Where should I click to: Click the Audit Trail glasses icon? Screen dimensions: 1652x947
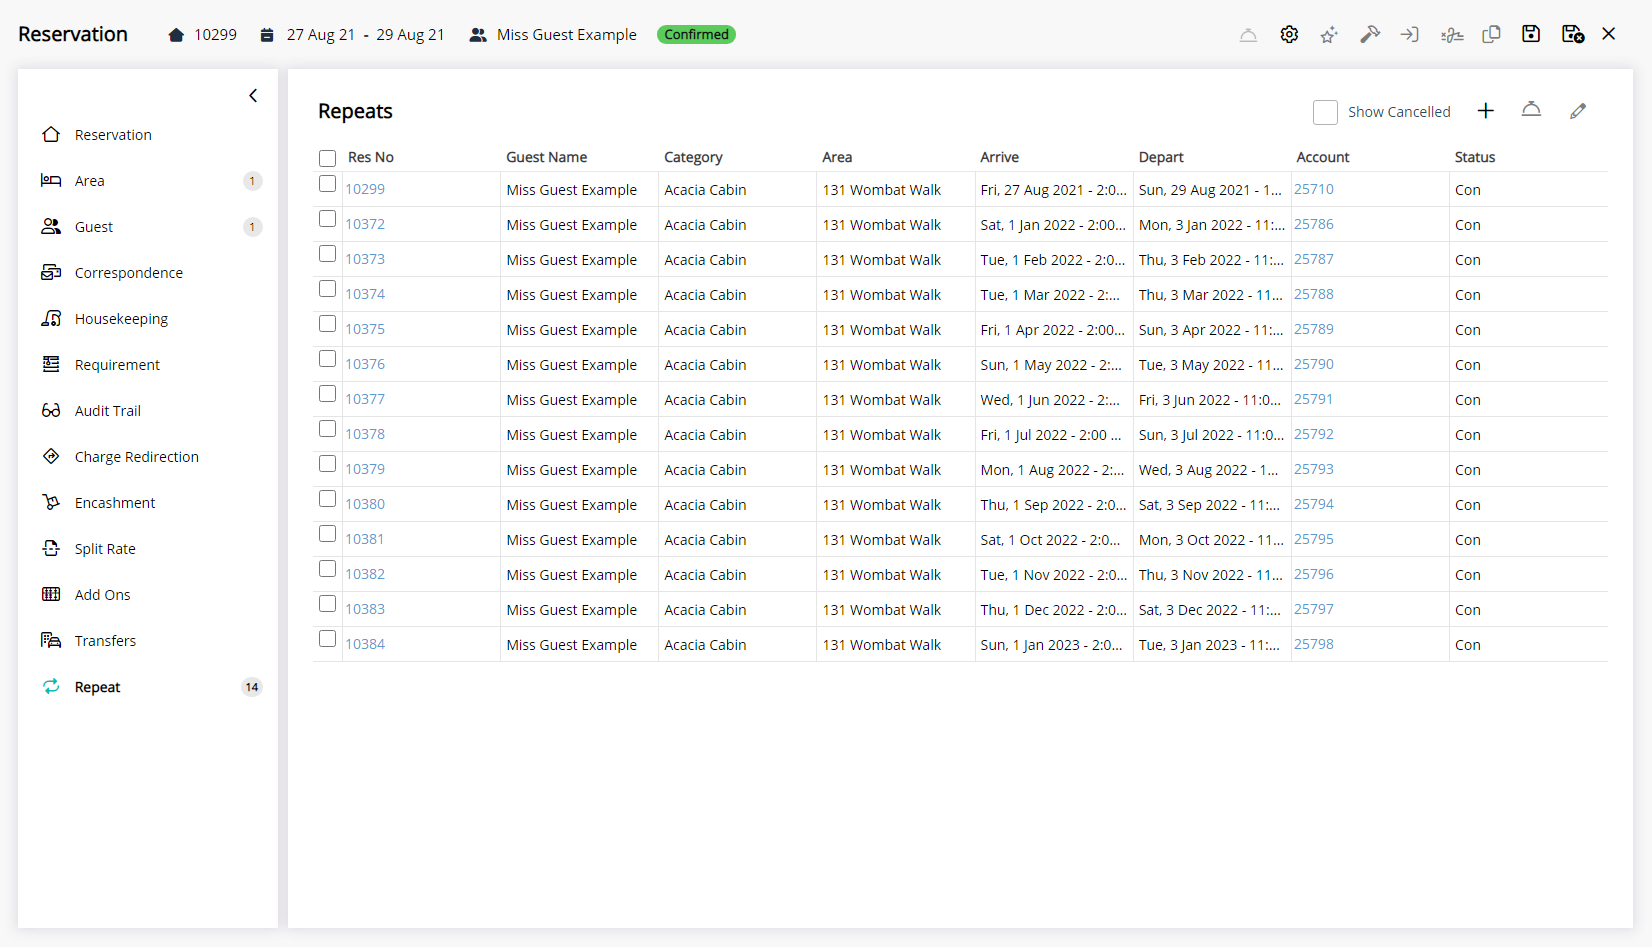coord(51,411)
